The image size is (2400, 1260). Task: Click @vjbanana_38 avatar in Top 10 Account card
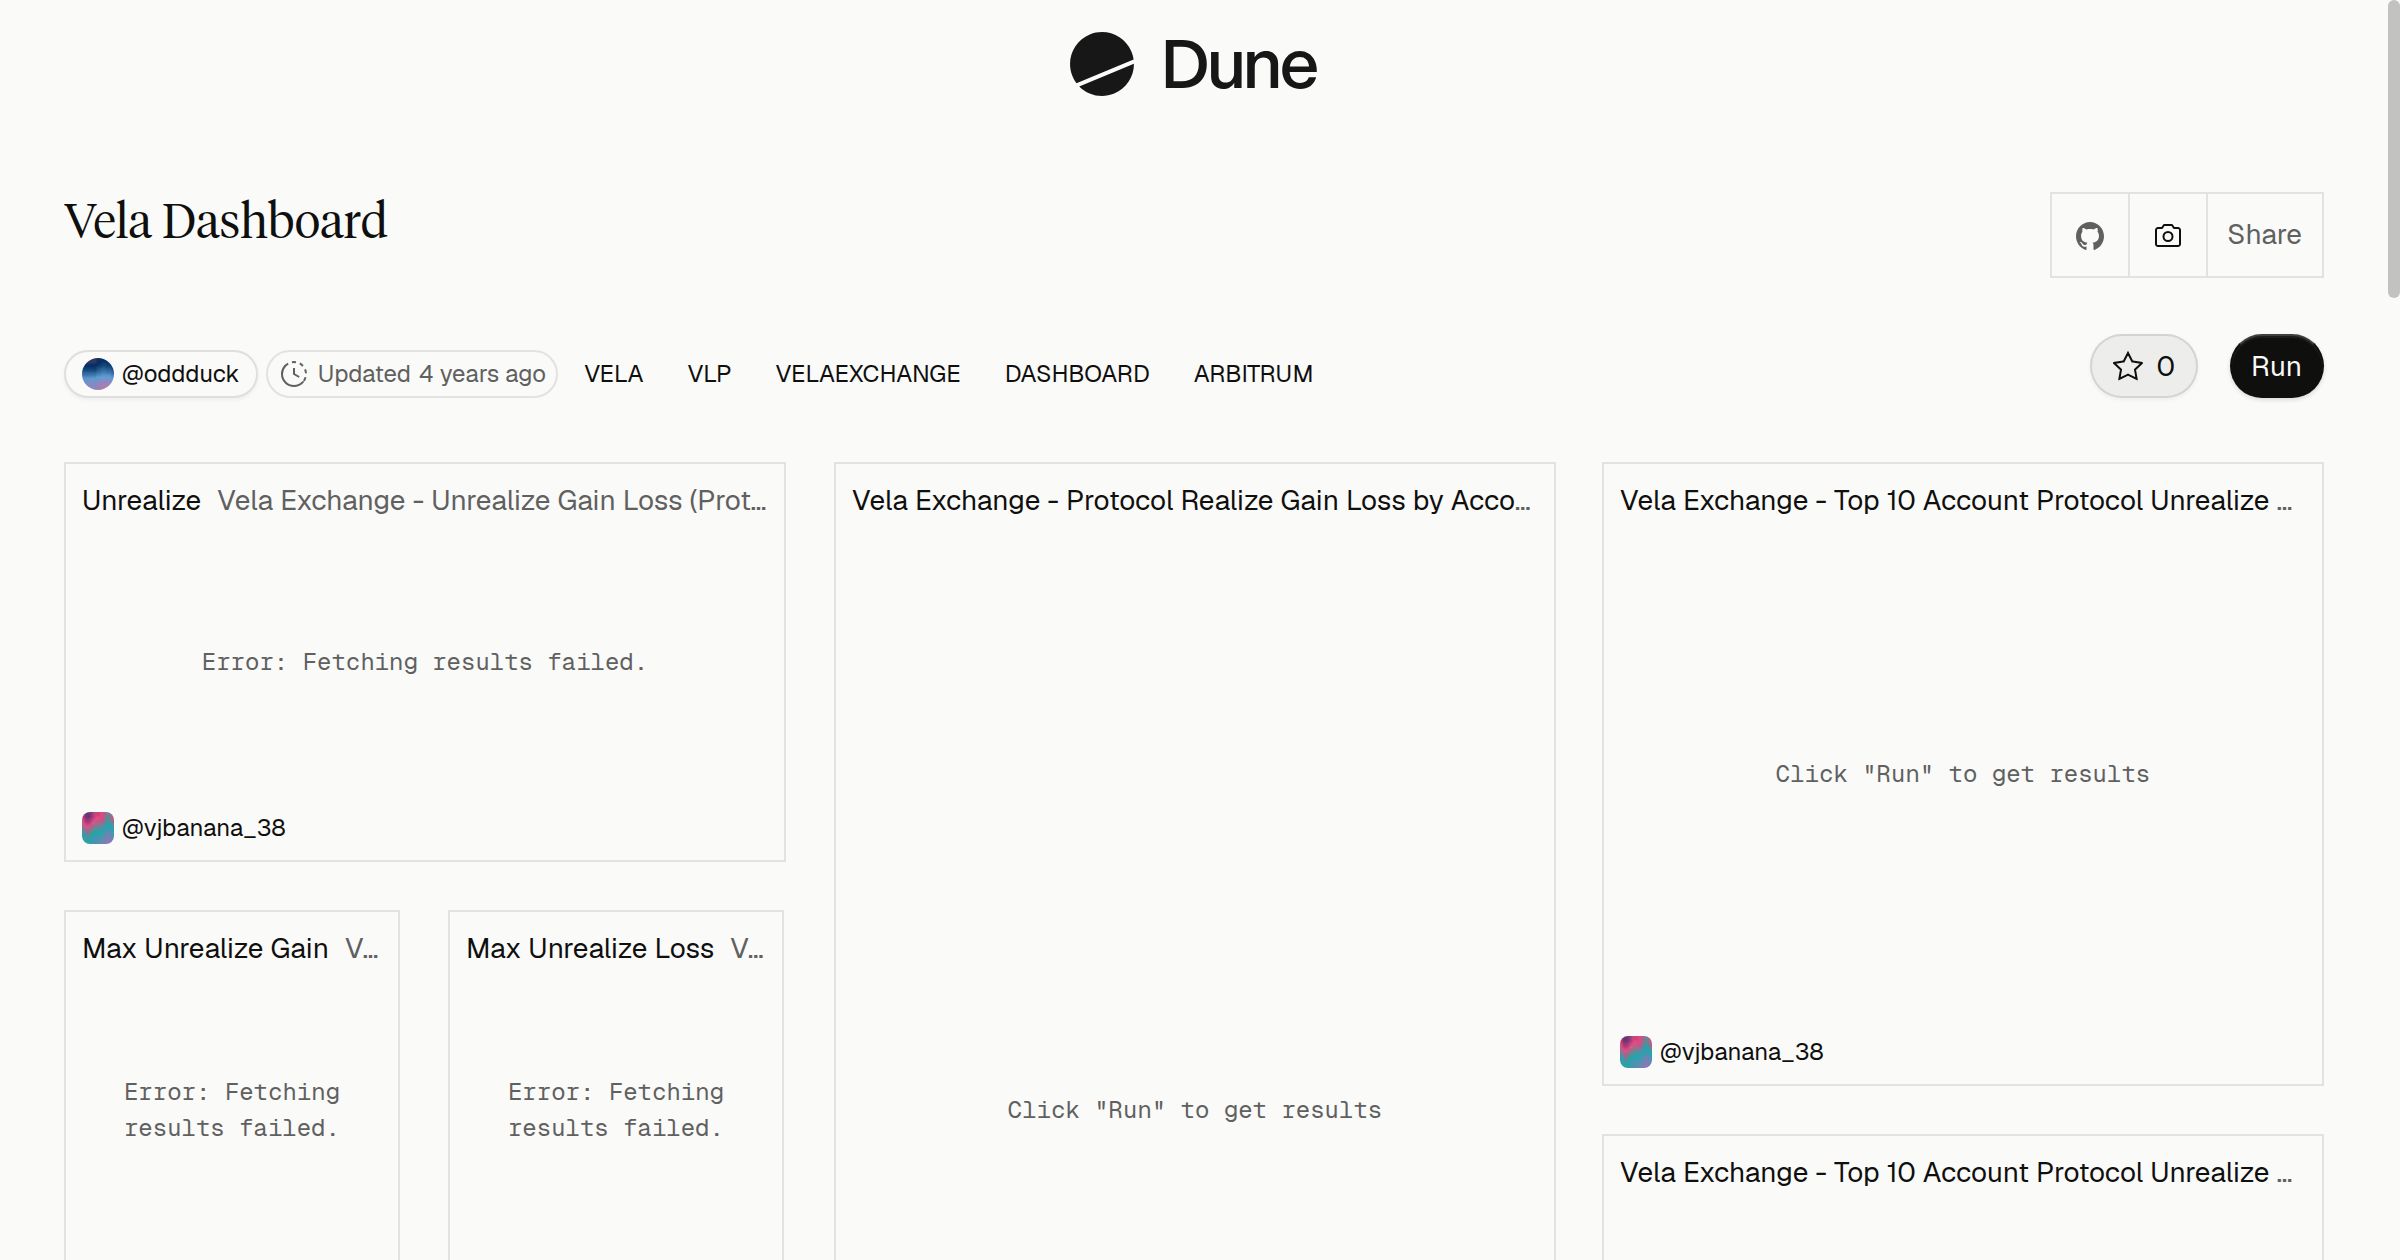click(x=1636, y=1052)
